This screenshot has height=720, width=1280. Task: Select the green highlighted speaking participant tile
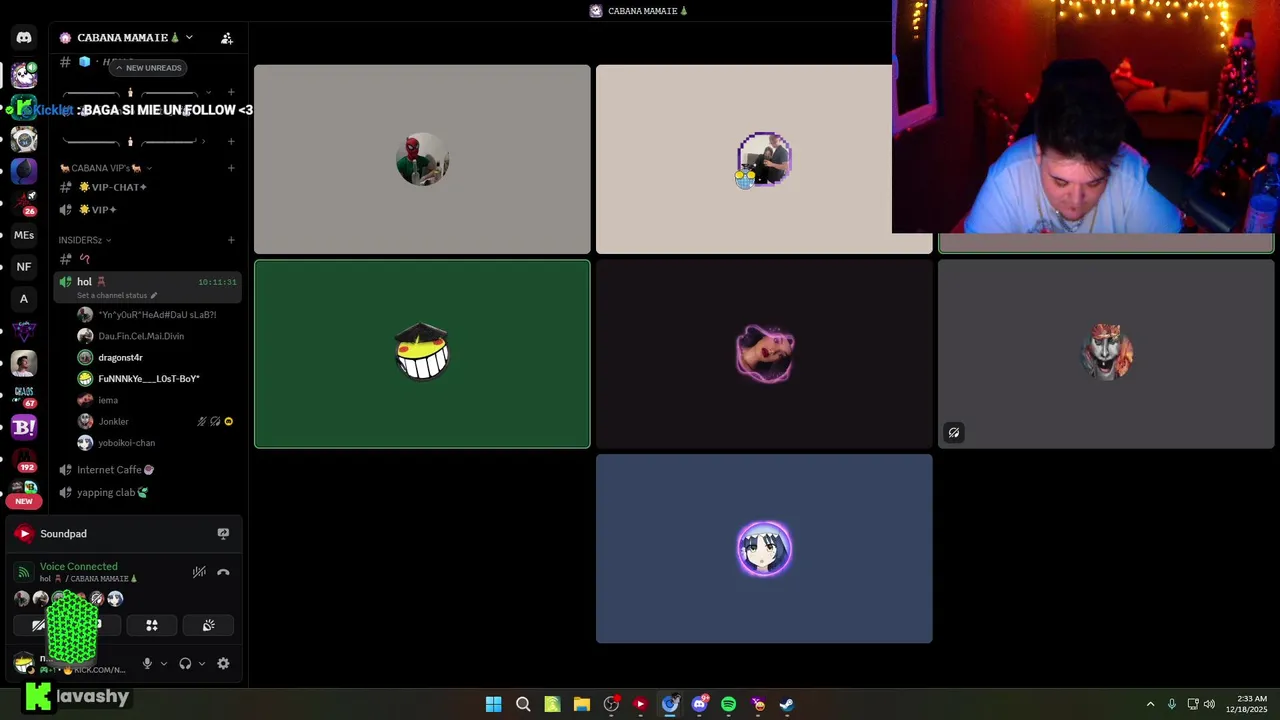point(422,354)
